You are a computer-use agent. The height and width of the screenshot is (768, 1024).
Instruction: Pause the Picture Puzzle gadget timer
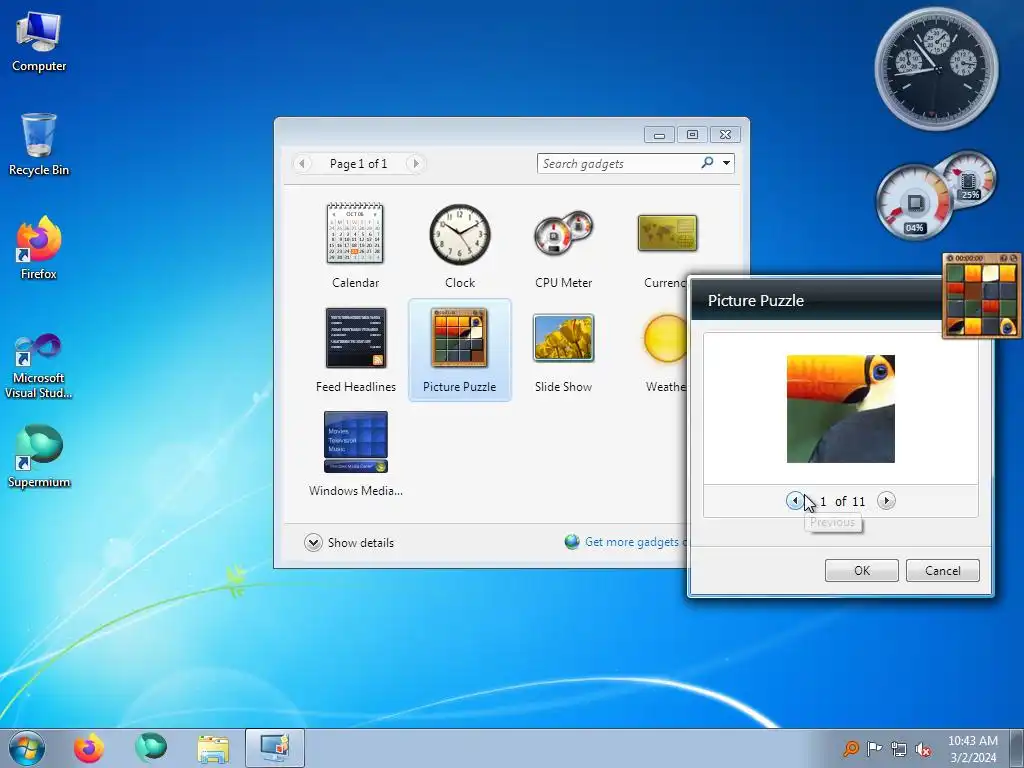tap(950, 259)
